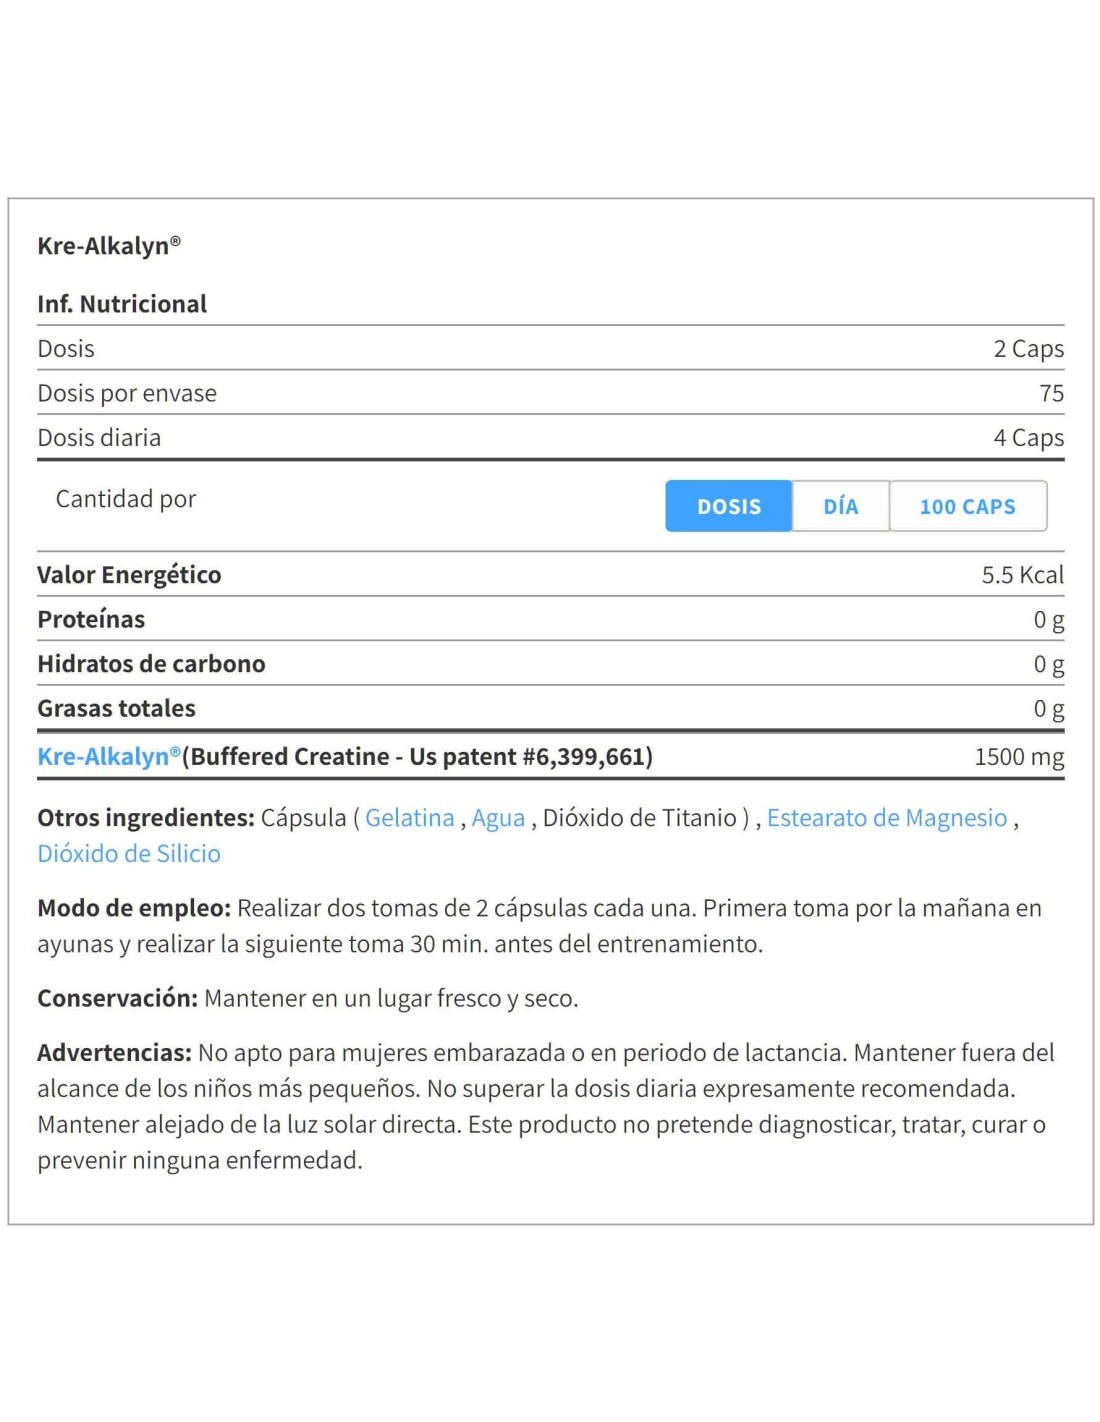Screen dimensions: 1100x1422
Task: Follow the Estearato de Magnesio link
Action: click(x=887, y=818)
